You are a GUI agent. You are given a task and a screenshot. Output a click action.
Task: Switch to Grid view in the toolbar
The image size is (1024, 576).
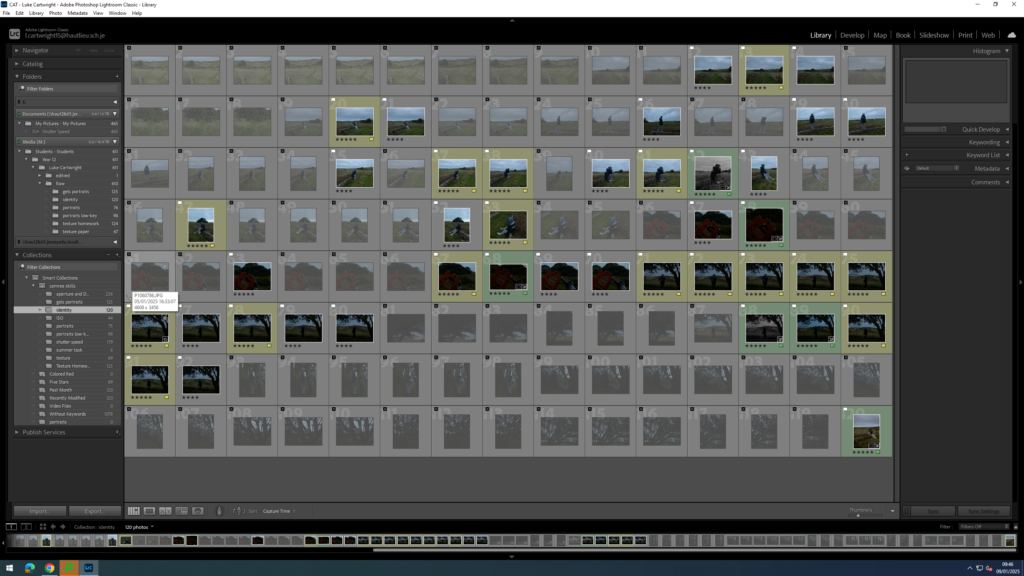(133, 511)
